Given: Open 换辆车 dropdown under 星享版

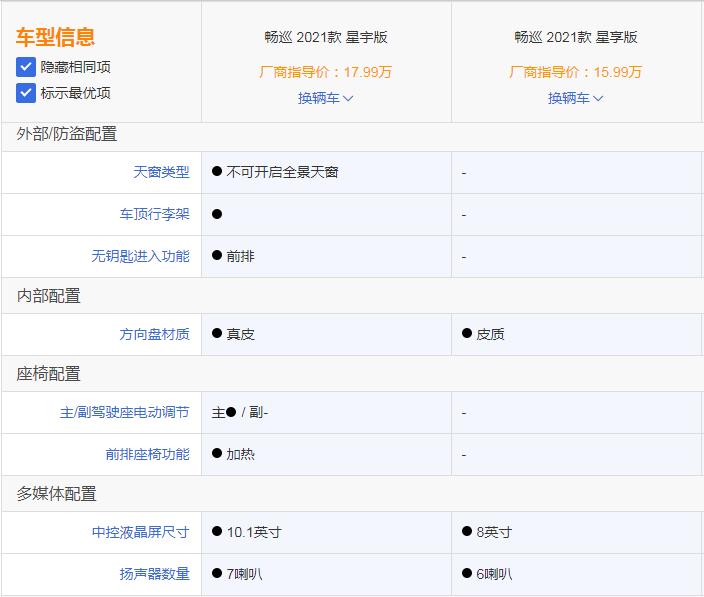Looking at the screenshot, I should [575, 98].
